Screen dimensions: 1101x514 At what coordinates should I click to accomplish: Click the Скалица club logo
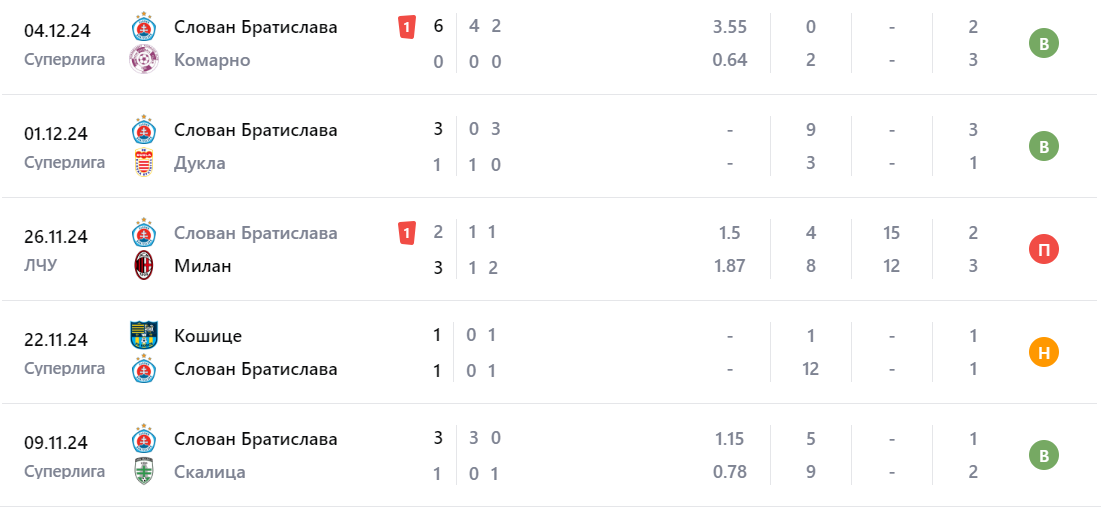click(x=144, y=472)
